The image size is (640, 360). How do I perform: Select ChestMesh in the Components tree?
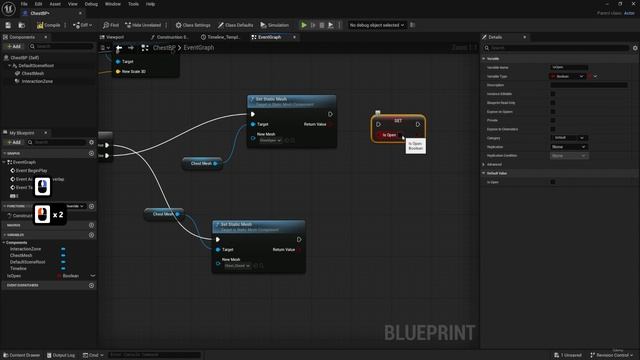(33, 73)
